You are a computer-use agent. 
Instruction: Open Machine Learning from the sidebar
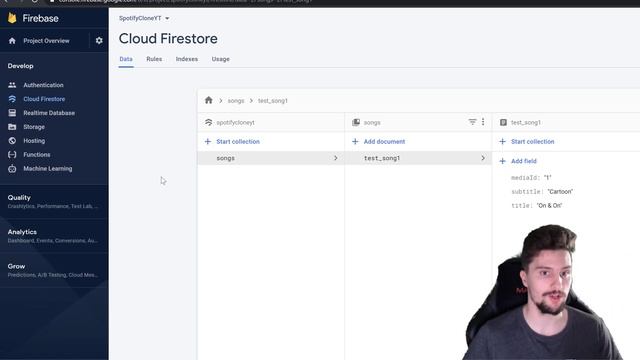(47, 169)
